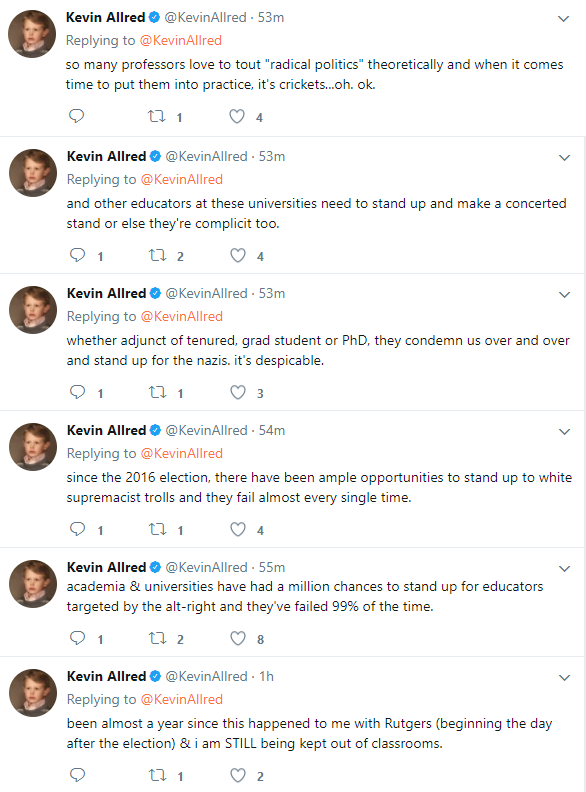Open the options chevron on the top tweet
Image resolution: width=586 pixels, height=792 pixels.
563,19
